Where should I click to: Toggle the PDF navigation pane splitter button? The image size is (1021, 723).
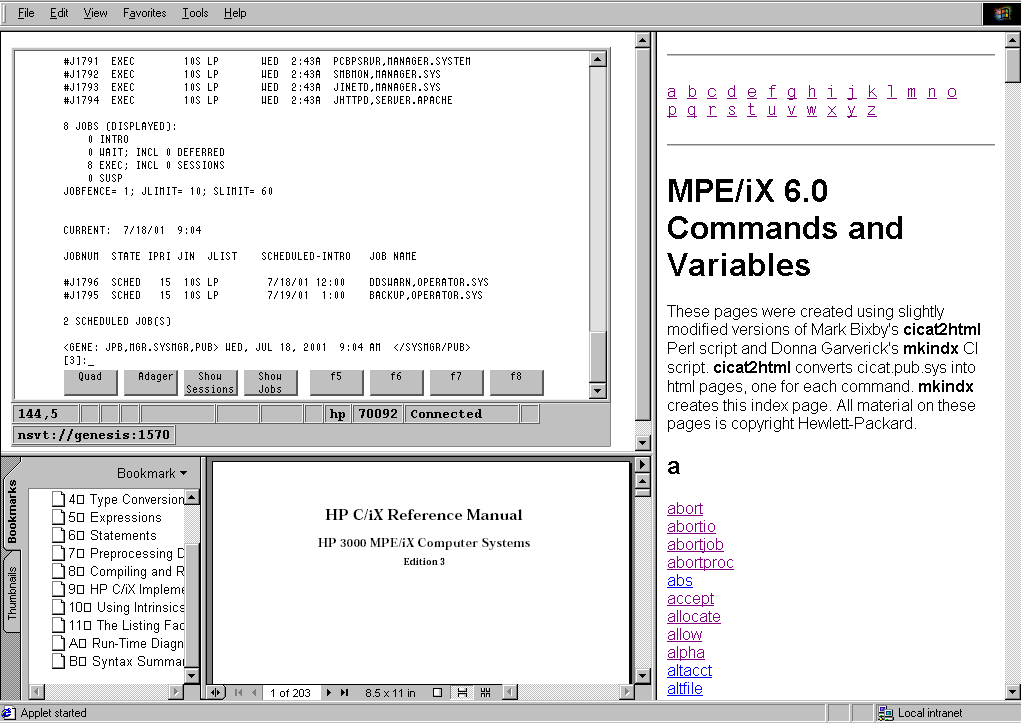(x=216, y=692)
